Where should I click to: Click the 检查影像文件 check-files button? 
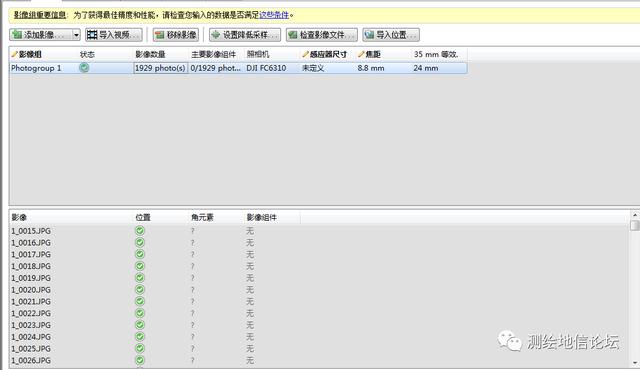point(322,35)
